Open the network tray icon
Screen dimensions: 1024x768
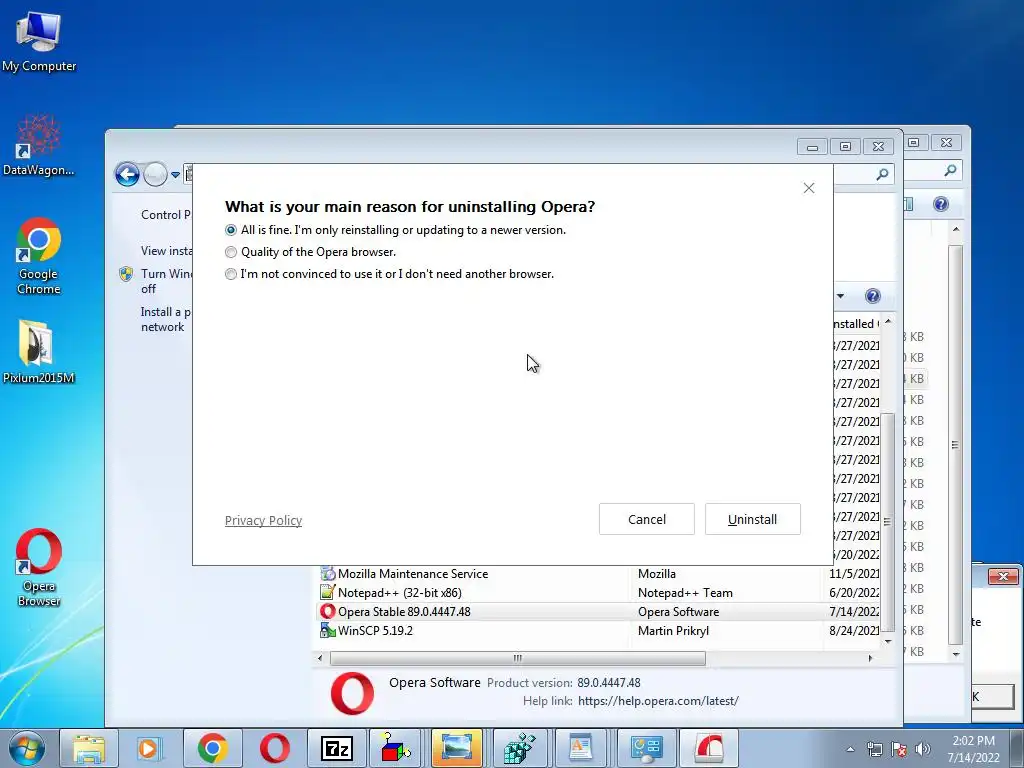coord(874,749)
